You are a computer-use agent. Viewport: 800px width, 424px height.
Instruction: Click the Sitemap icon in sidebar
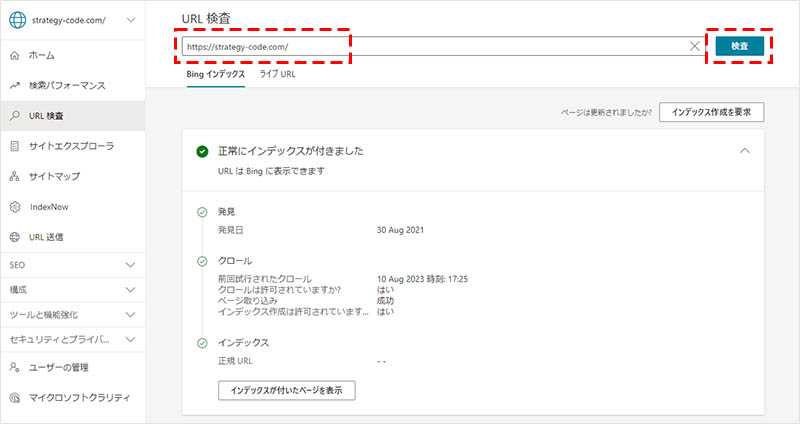(13, 177)
